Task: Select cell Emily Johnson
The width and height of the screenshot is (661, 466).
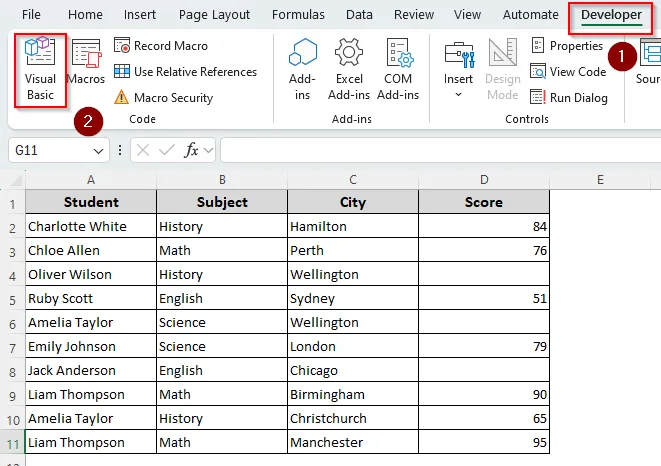Action: pos(91,346)
